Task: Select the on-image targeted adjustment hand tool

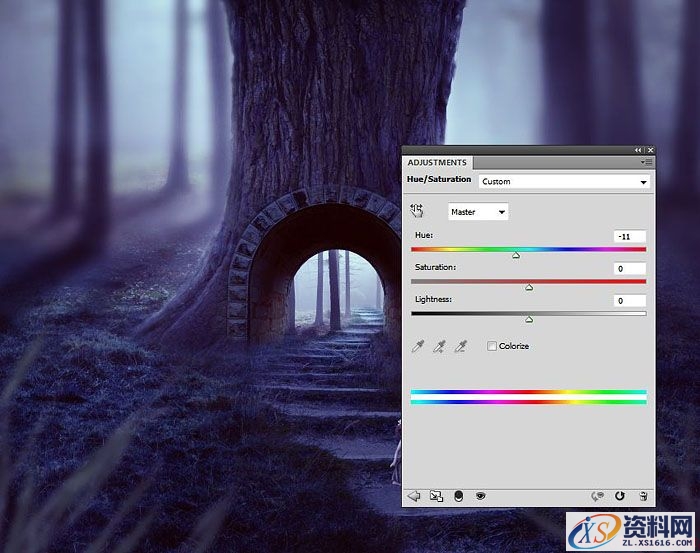Action: 418,211
